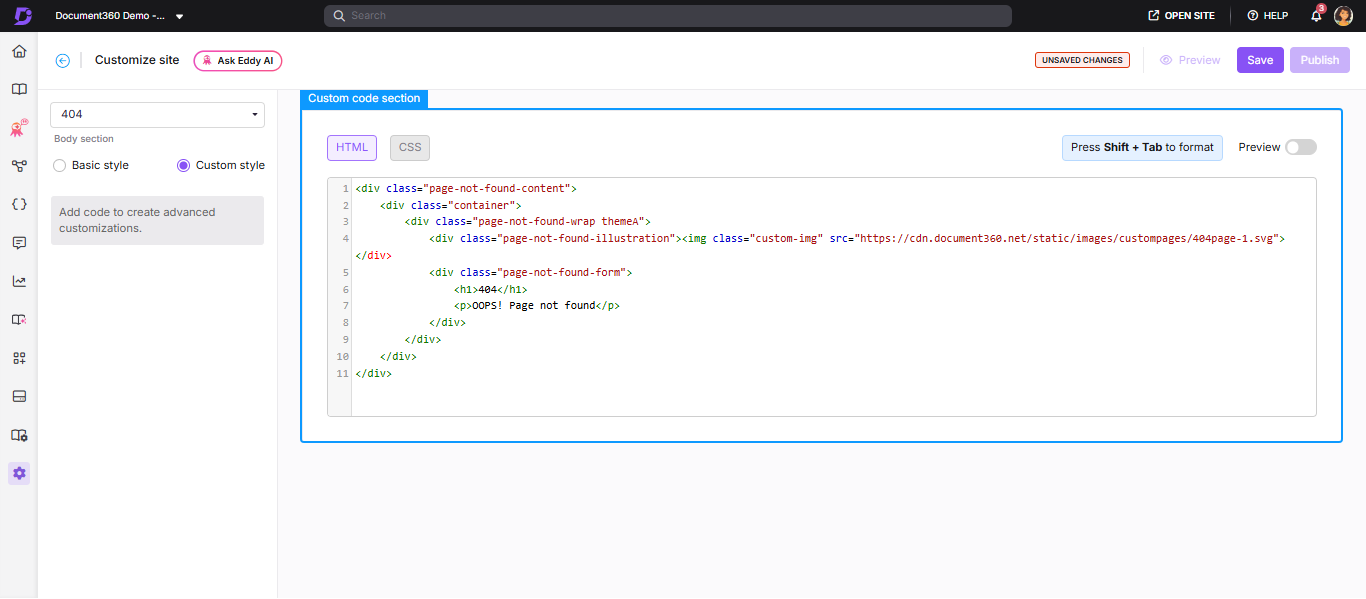Click 'OOPS! Page not found' code line

(x=537, y=306)
